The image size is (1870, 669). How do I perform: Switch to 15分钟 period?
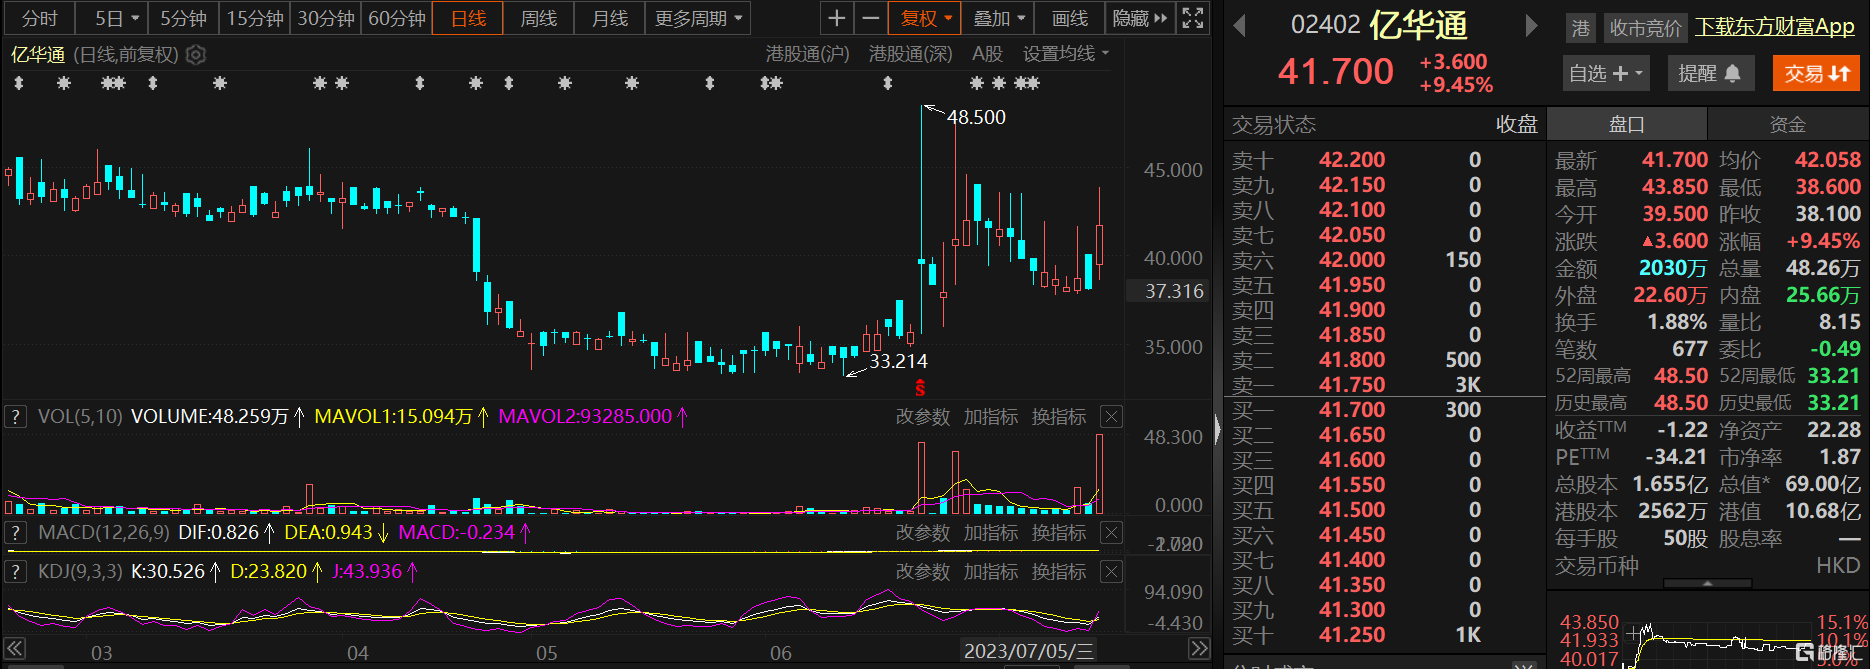pos(255,18)
